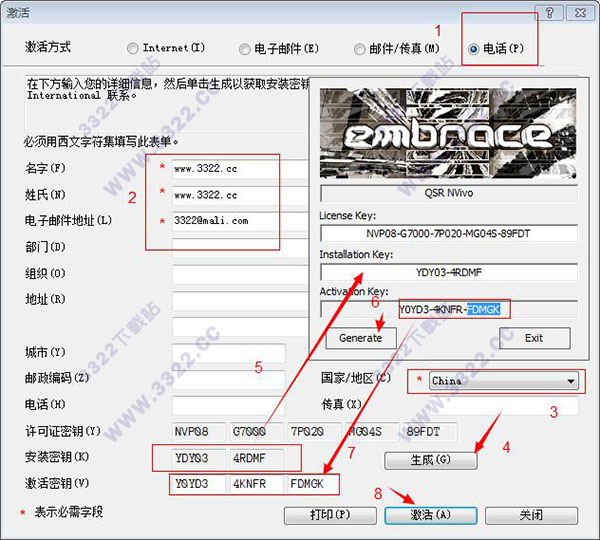Click license key segment 7P020
Screen dimensions: 600x540
(x=314, y=432)
